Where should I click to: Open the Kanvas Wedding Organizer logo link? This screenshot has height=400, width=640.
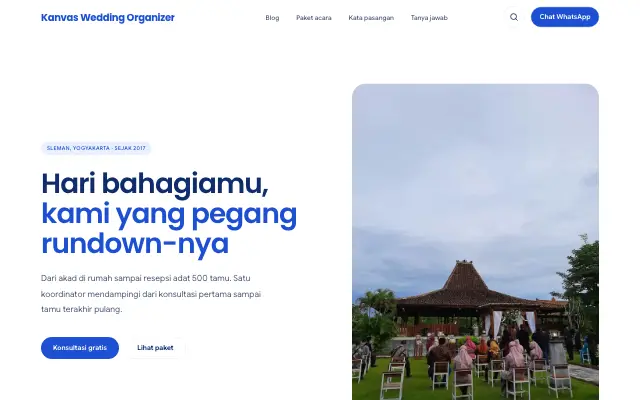coord(108,18)
